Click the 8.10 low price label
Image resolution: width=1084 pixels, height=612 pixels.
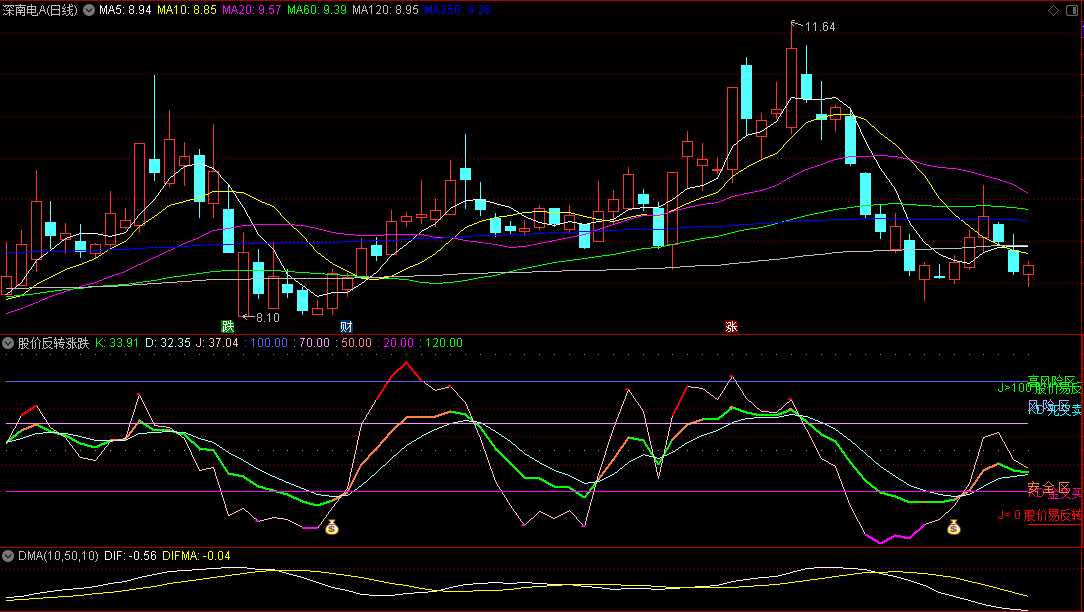tap(268, 318)
